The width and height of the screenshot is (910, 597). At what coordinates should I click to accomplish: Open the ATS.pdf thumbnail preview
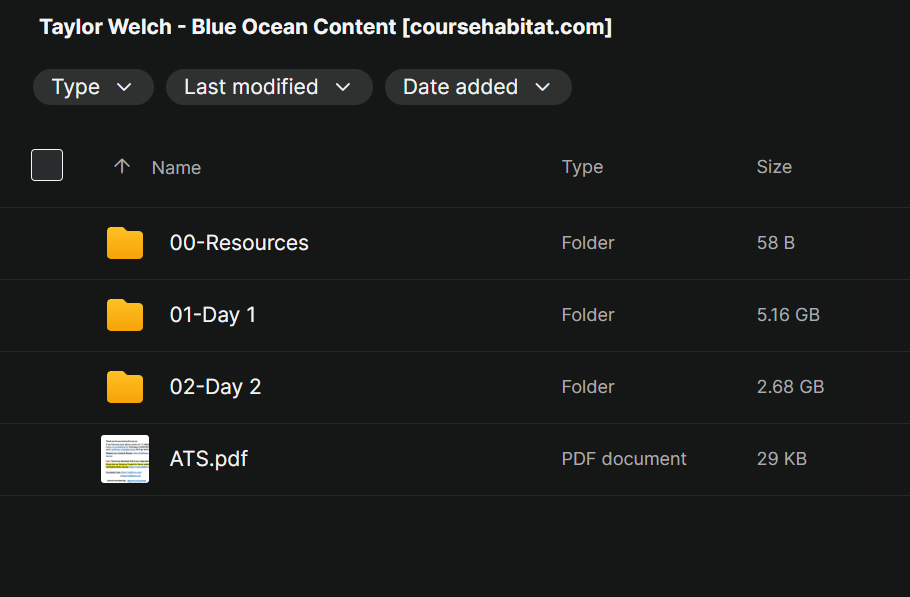[x=125, y=459]
